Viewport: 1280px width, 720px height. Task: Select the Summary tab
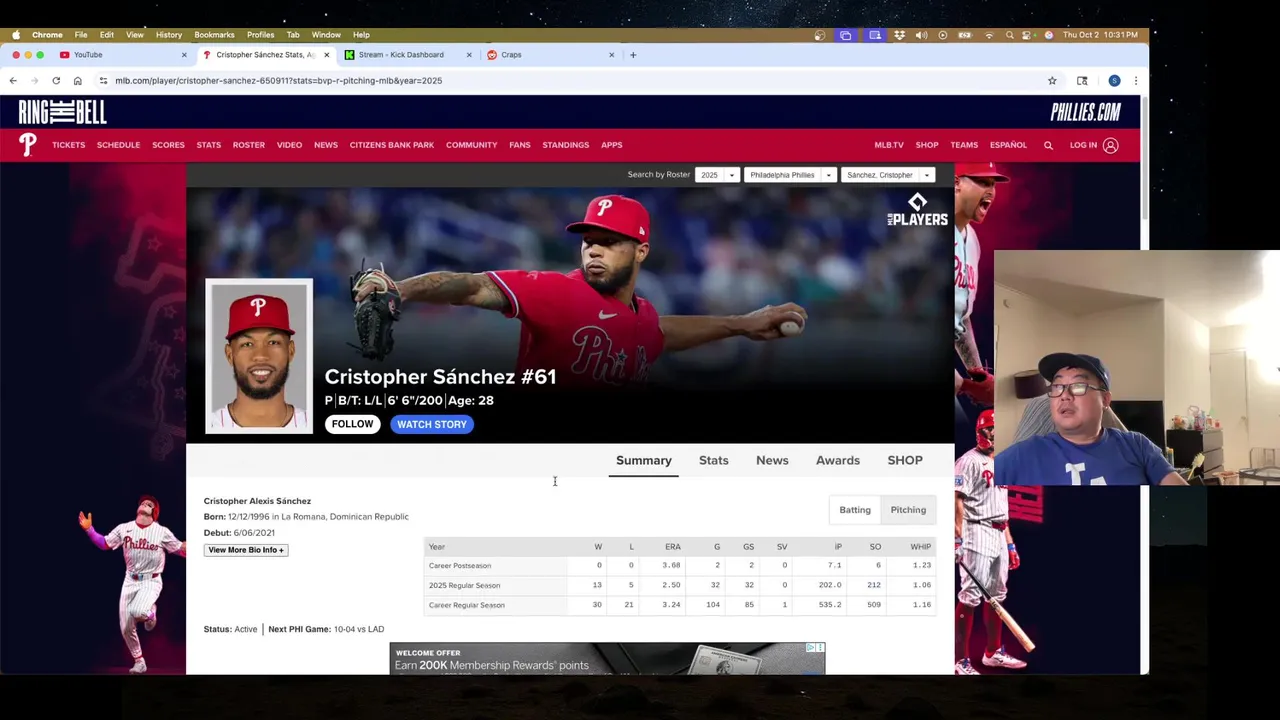(644, 460)
